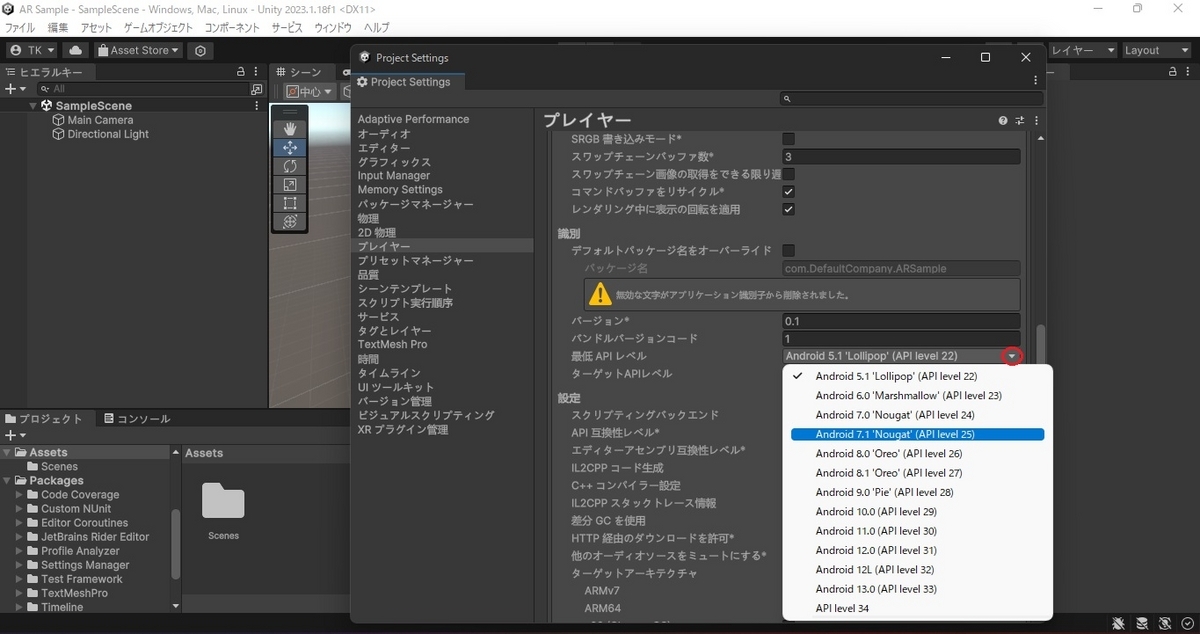Collapse the Packages folder tree
The width and height of the screenshot is (1200, 634).
(8, 481)
